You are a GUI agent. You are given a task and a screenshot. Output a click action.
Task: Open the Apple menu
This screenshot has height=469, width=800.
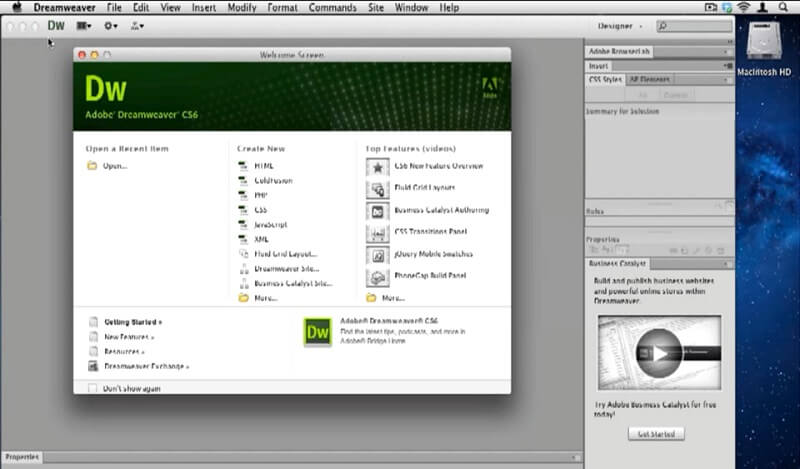[x=17, y=7]
